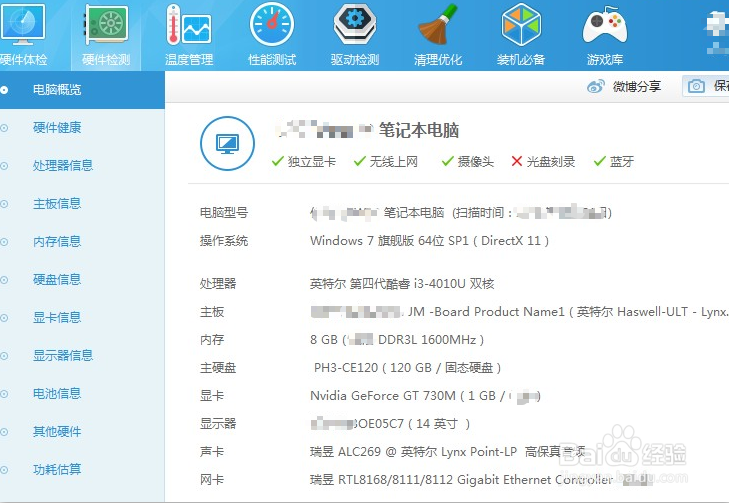Select the 硬件检测 circuit board icon
Viewport: 729px width, 503px height.
(106, 24)
